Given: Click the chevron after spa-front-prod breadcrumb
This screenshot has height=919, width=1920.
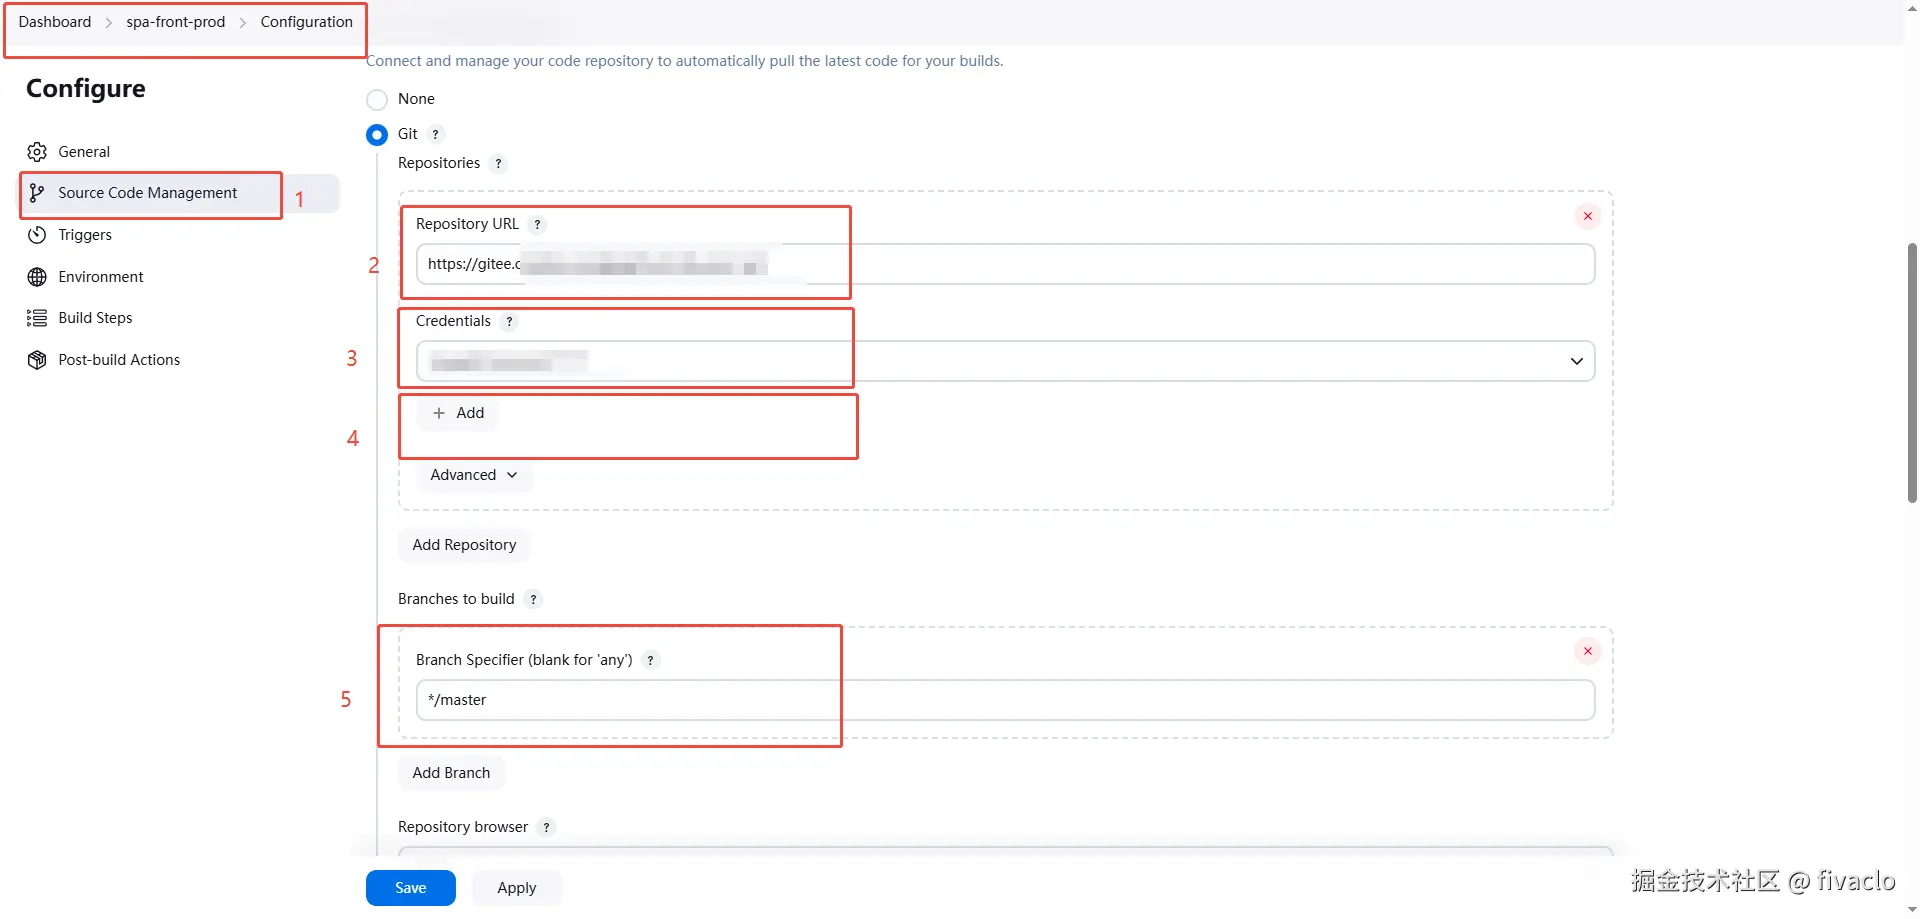Looking at the screenshot, I should (243, 23).
